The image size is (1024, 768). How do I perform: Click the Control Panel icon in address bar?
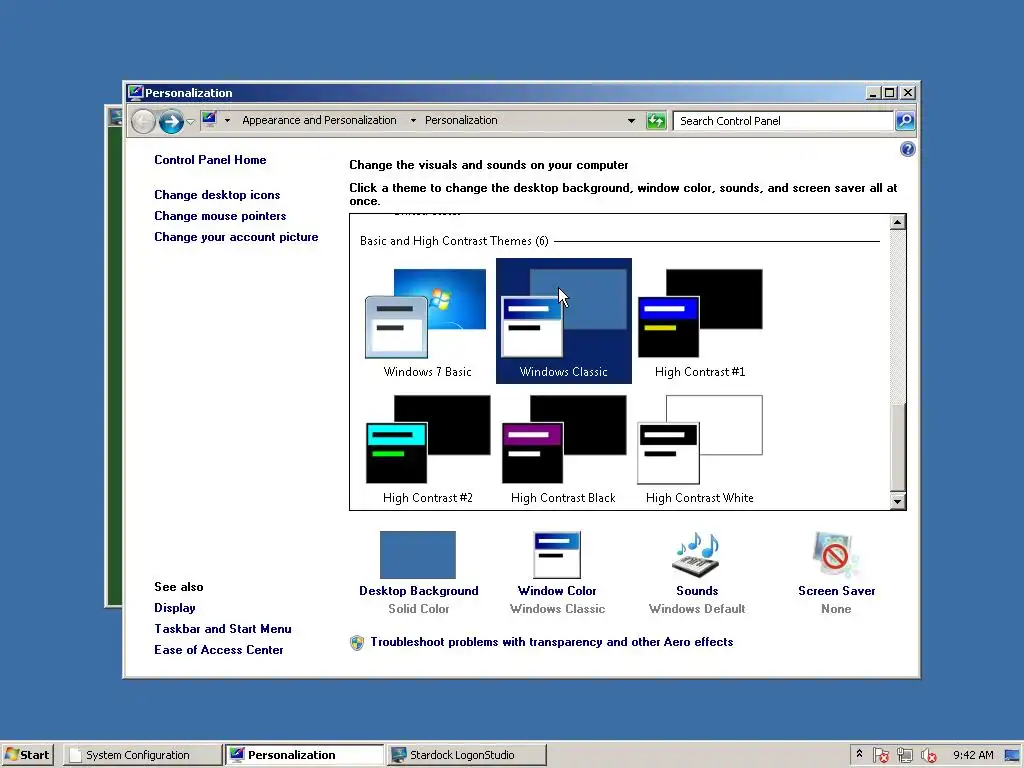pyautogui.click(x=209, y=120)
